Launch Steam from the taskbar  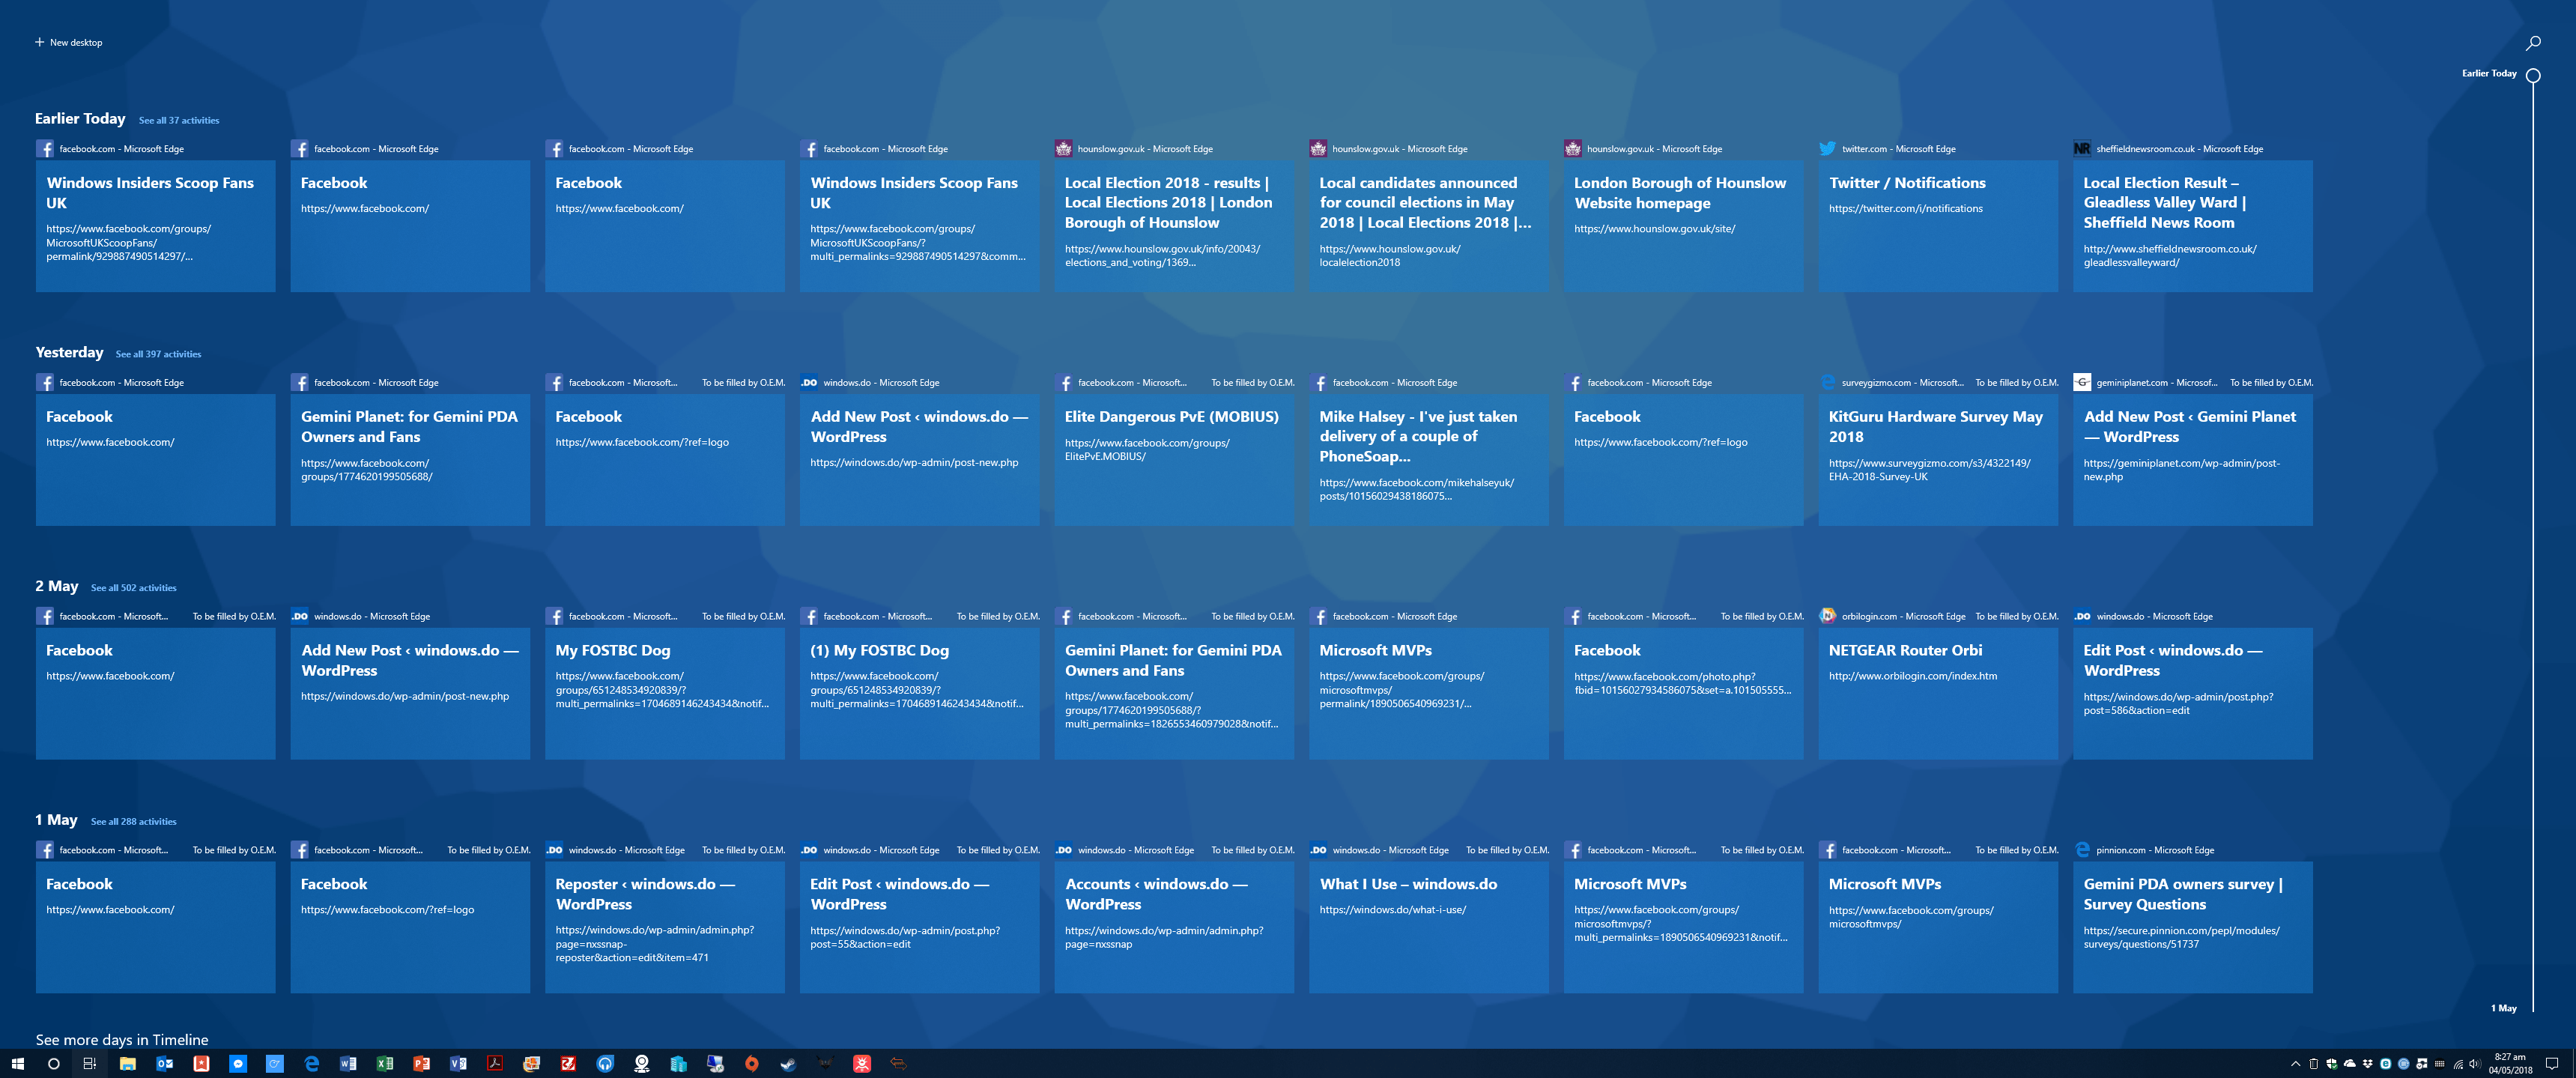[x=788, y=1064]
